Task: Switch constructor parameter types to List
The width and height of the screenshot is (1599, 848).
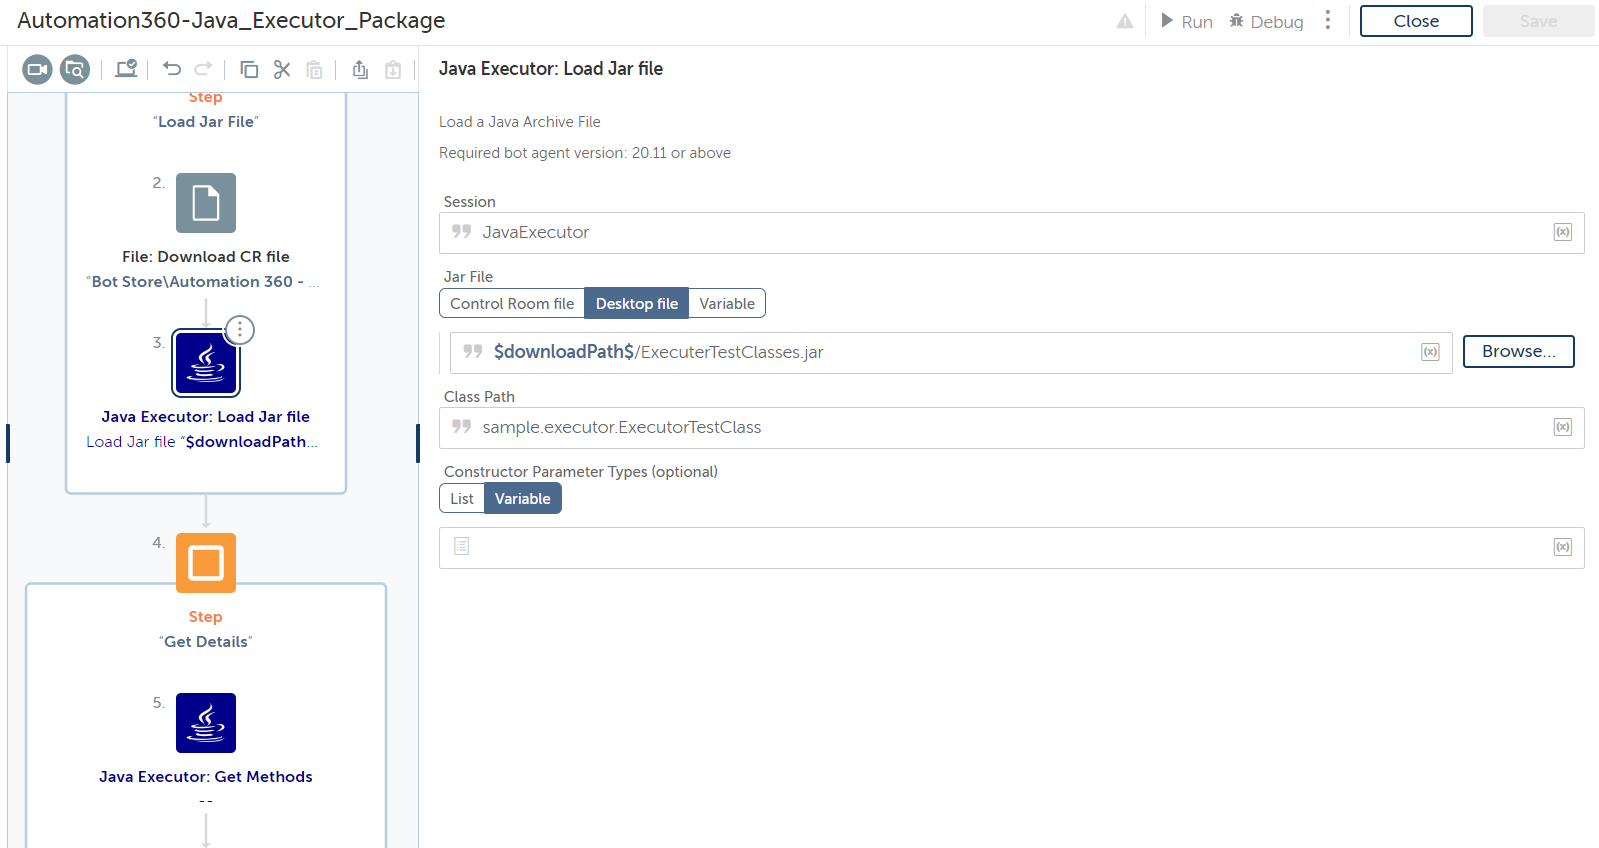Action: tap(462, 499)
